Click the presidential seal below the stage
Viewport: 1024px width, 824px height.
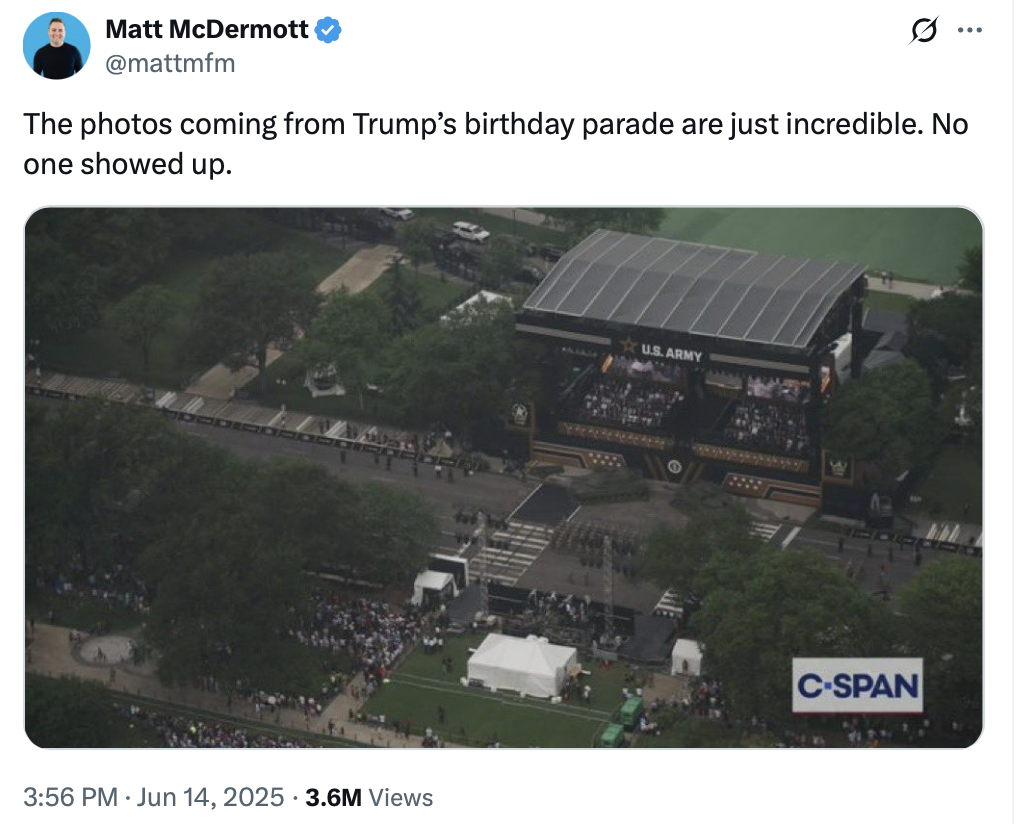coord(674,466)
